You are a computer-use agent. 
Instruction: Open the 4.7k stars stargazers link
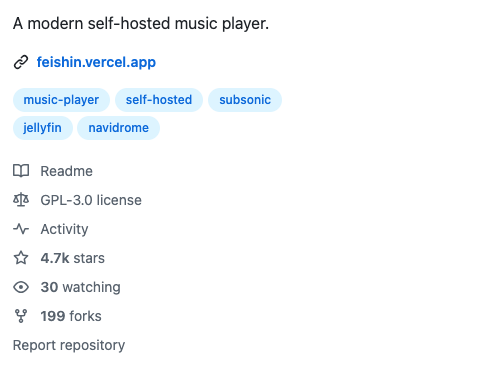[73, 258]
